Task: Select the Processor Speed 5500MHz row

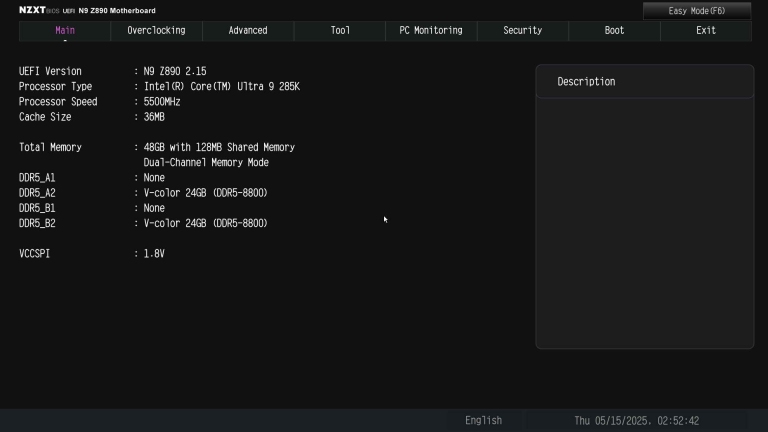Action: pyautogui.click(x=99, y=102)
